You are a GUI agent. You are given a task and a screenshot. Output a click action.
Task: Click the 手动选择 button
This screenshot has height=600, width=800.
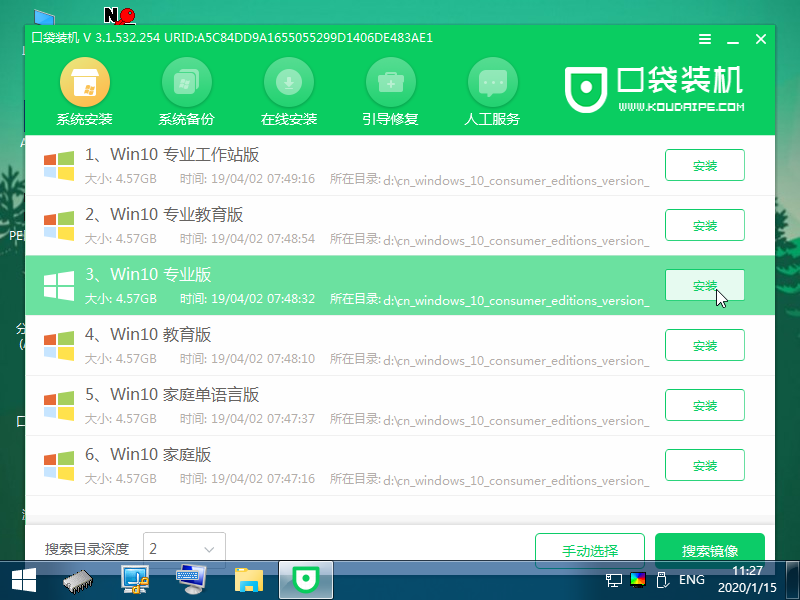coord(590,548)
